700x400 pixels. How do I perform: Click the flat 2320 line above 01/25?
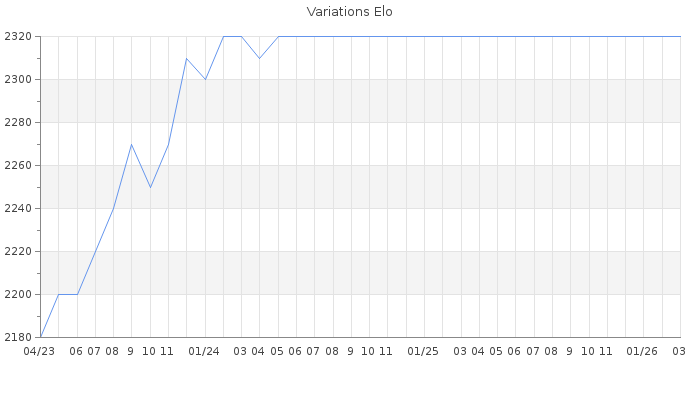[x=423, y=36]
